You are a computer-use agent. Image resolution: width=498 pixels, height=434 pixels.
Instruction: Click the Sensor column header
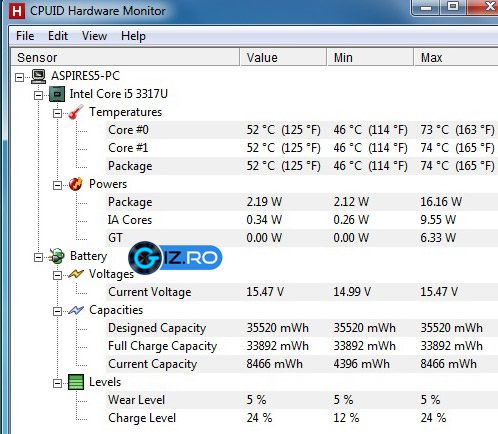coord(125,57)
